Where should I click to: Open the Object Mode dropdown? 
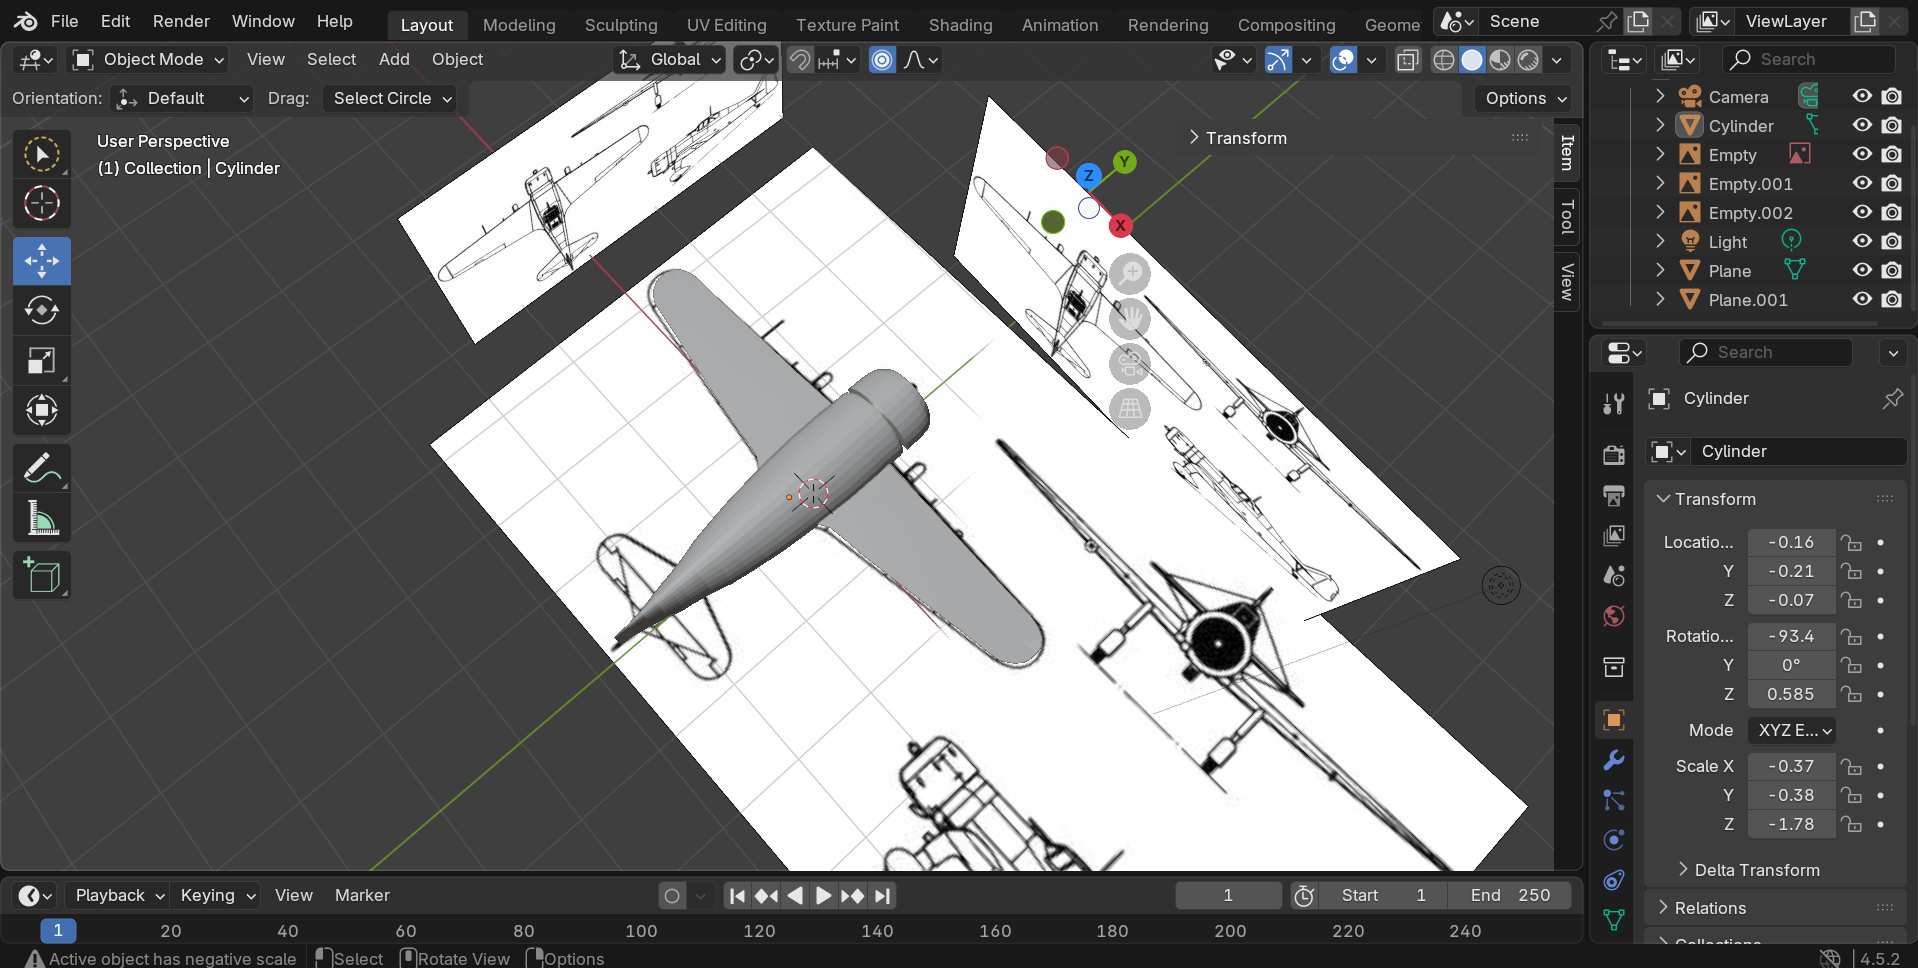point(148,60)
